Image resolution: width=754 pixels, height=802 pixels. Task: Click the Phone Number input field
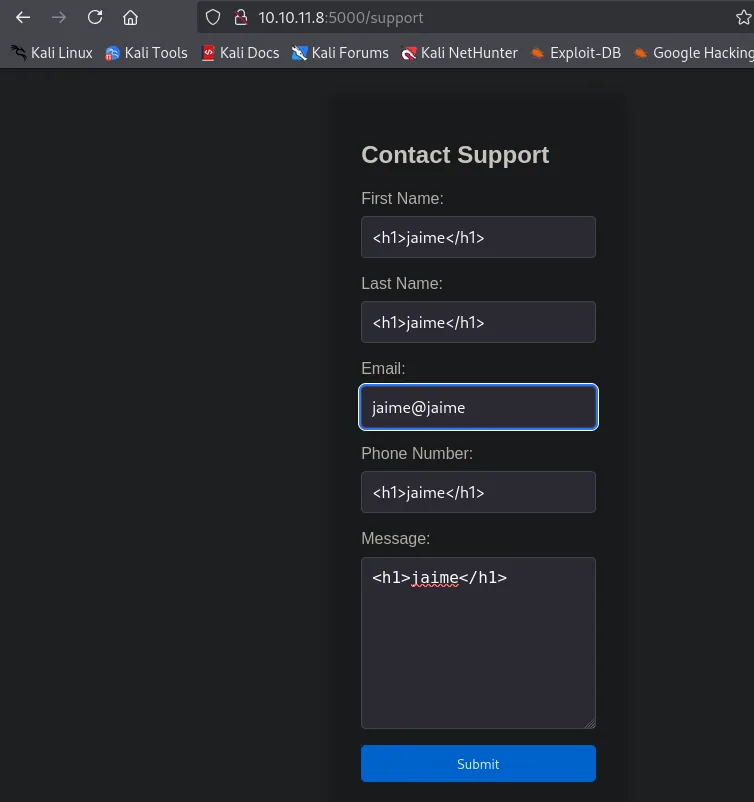tap(478, 492)
